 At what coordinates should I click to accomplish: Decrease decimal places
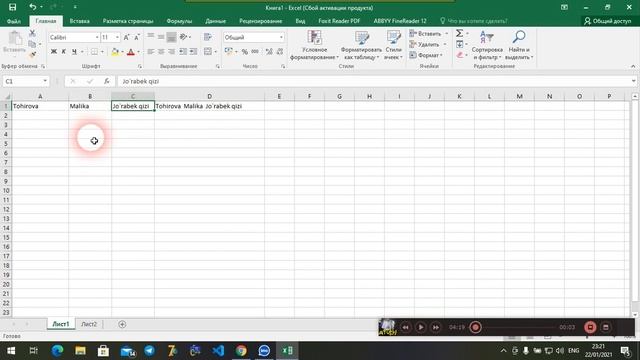(280, 51)
